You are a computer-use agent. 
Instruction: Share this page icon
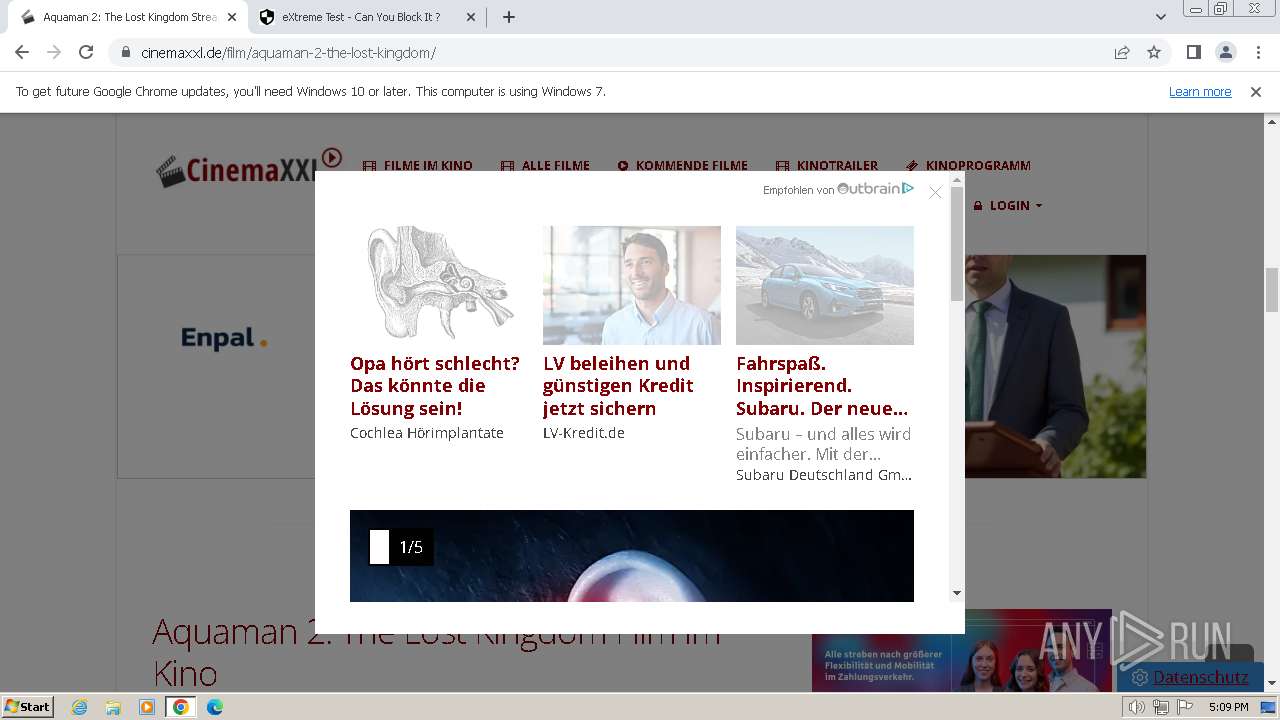tap(1122, 53)
